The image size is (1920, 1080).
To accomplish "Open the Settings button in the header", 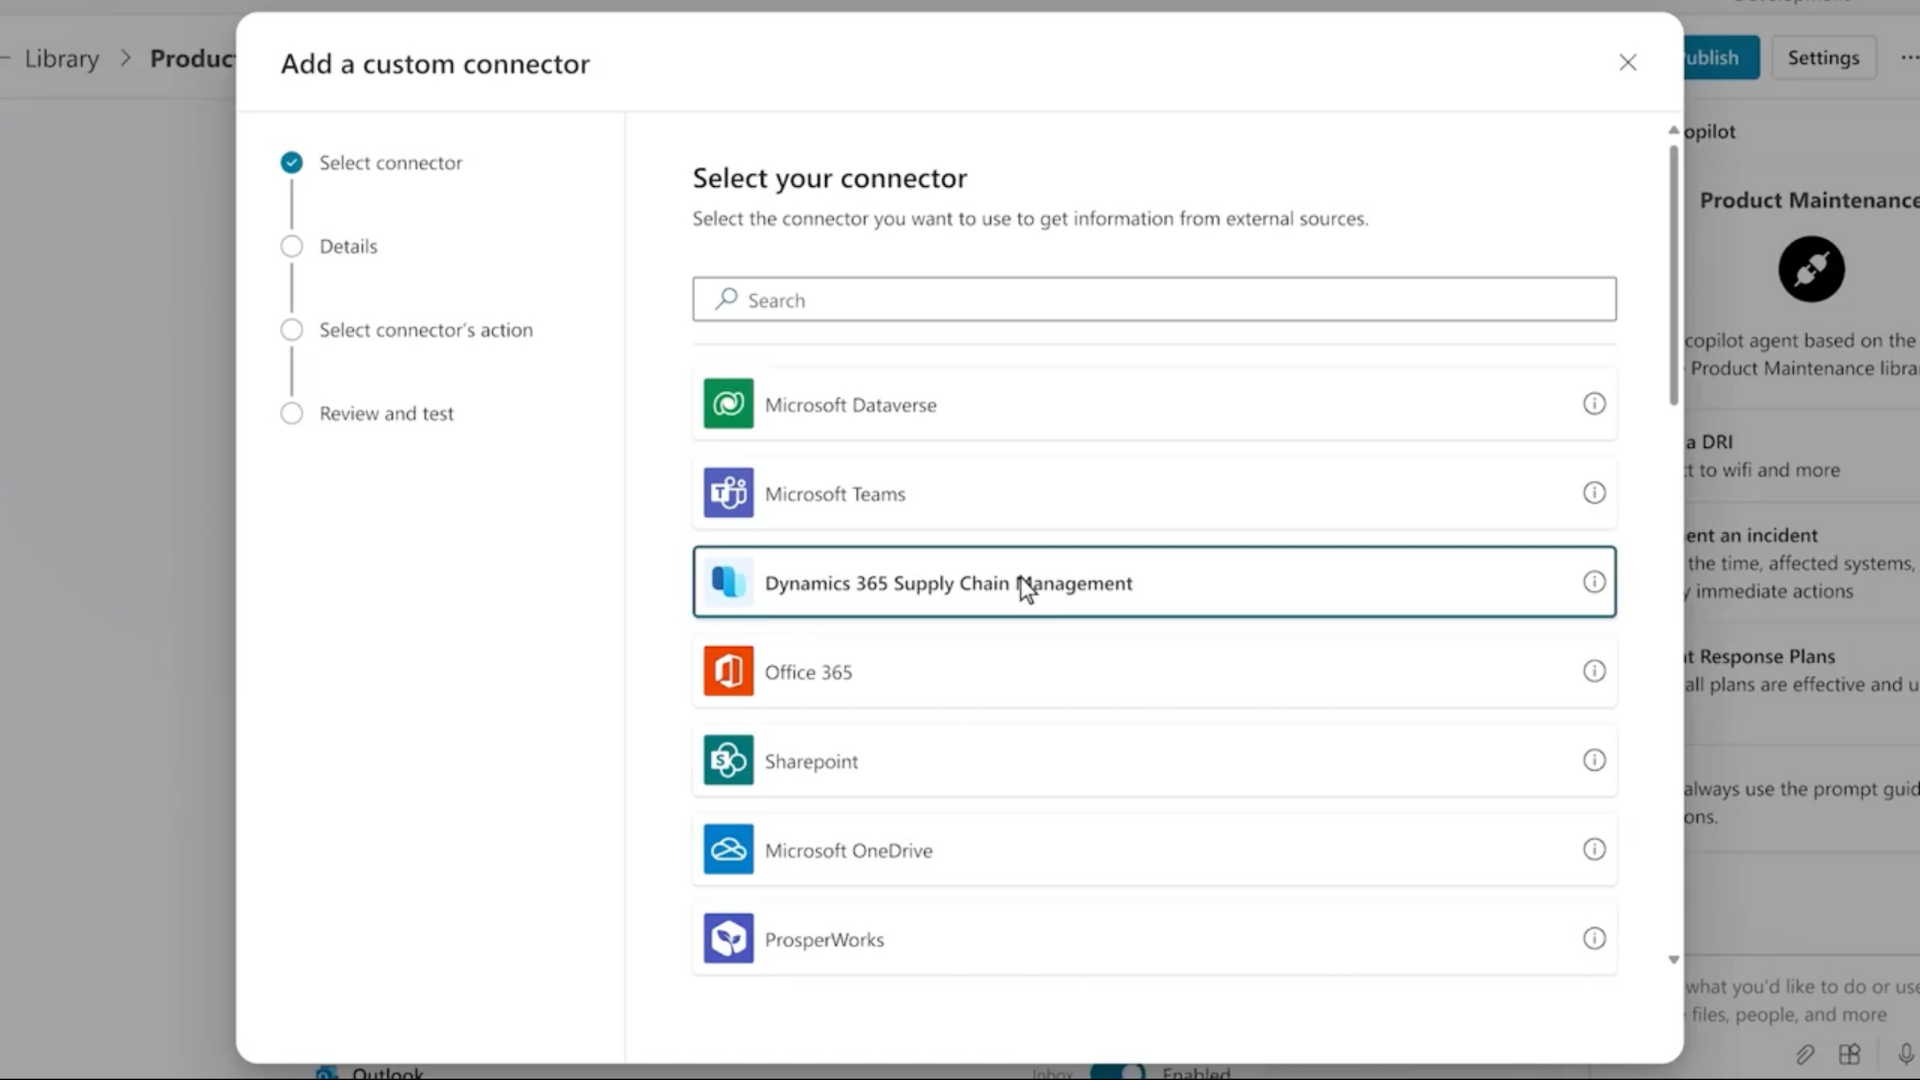I will [1823, 58].
